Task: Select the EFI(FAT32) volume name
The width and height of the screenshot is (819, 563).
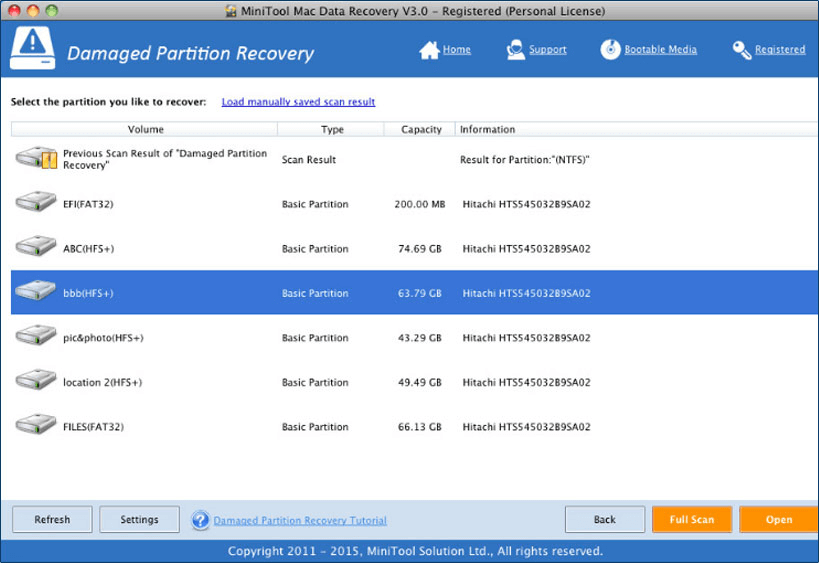Action: point(88,204)
